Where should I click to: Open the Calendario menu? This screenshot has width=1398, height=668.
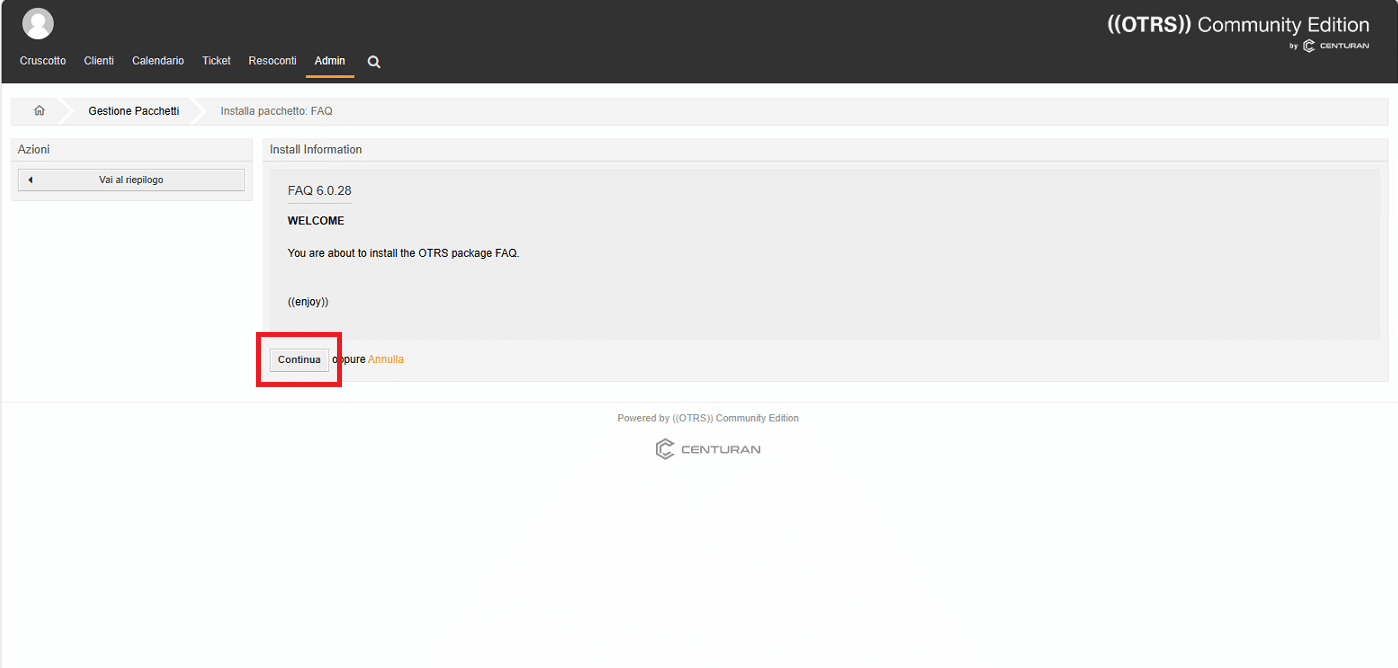158,61
